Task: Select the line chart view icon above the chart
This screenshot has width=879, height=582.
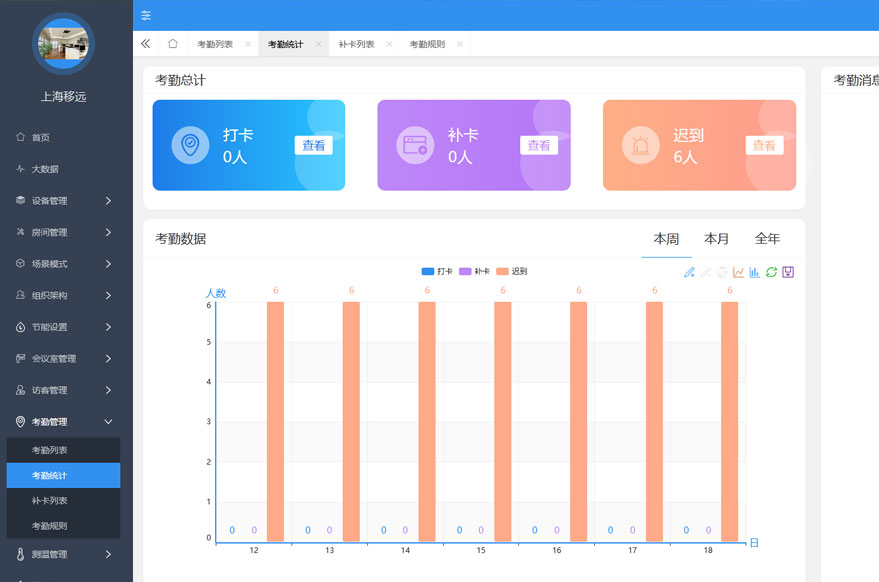Action: [738, 271]
